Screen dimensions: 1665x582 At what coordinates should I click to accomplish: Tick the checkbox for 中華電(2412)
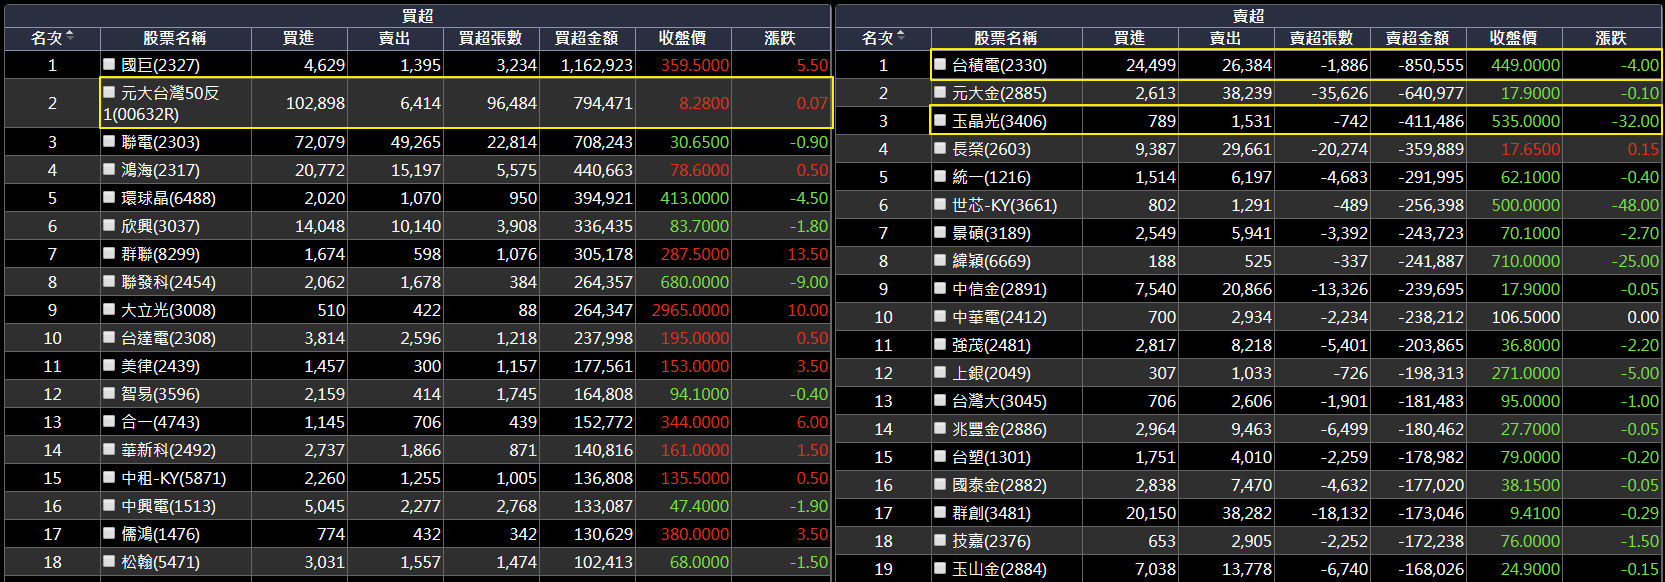940,316
